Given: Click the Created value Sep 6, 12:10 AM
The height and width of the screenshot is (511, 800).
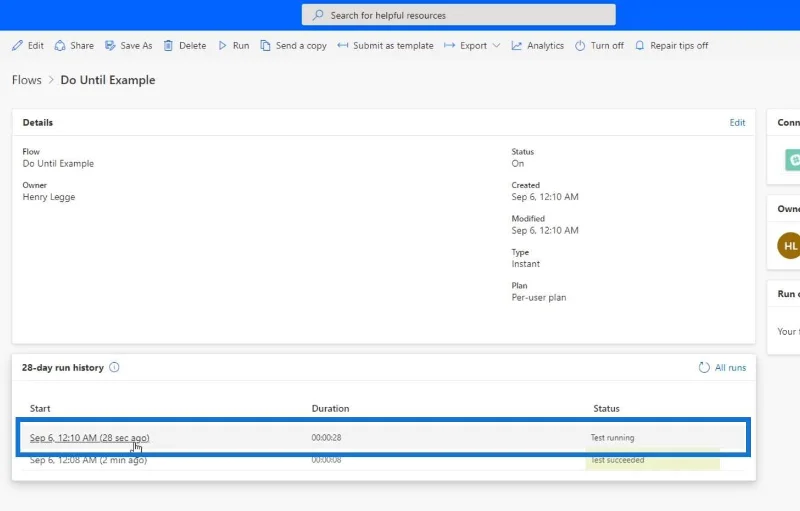Looking at the screenshot, I should pyautogui.click(x=545, y=197).
